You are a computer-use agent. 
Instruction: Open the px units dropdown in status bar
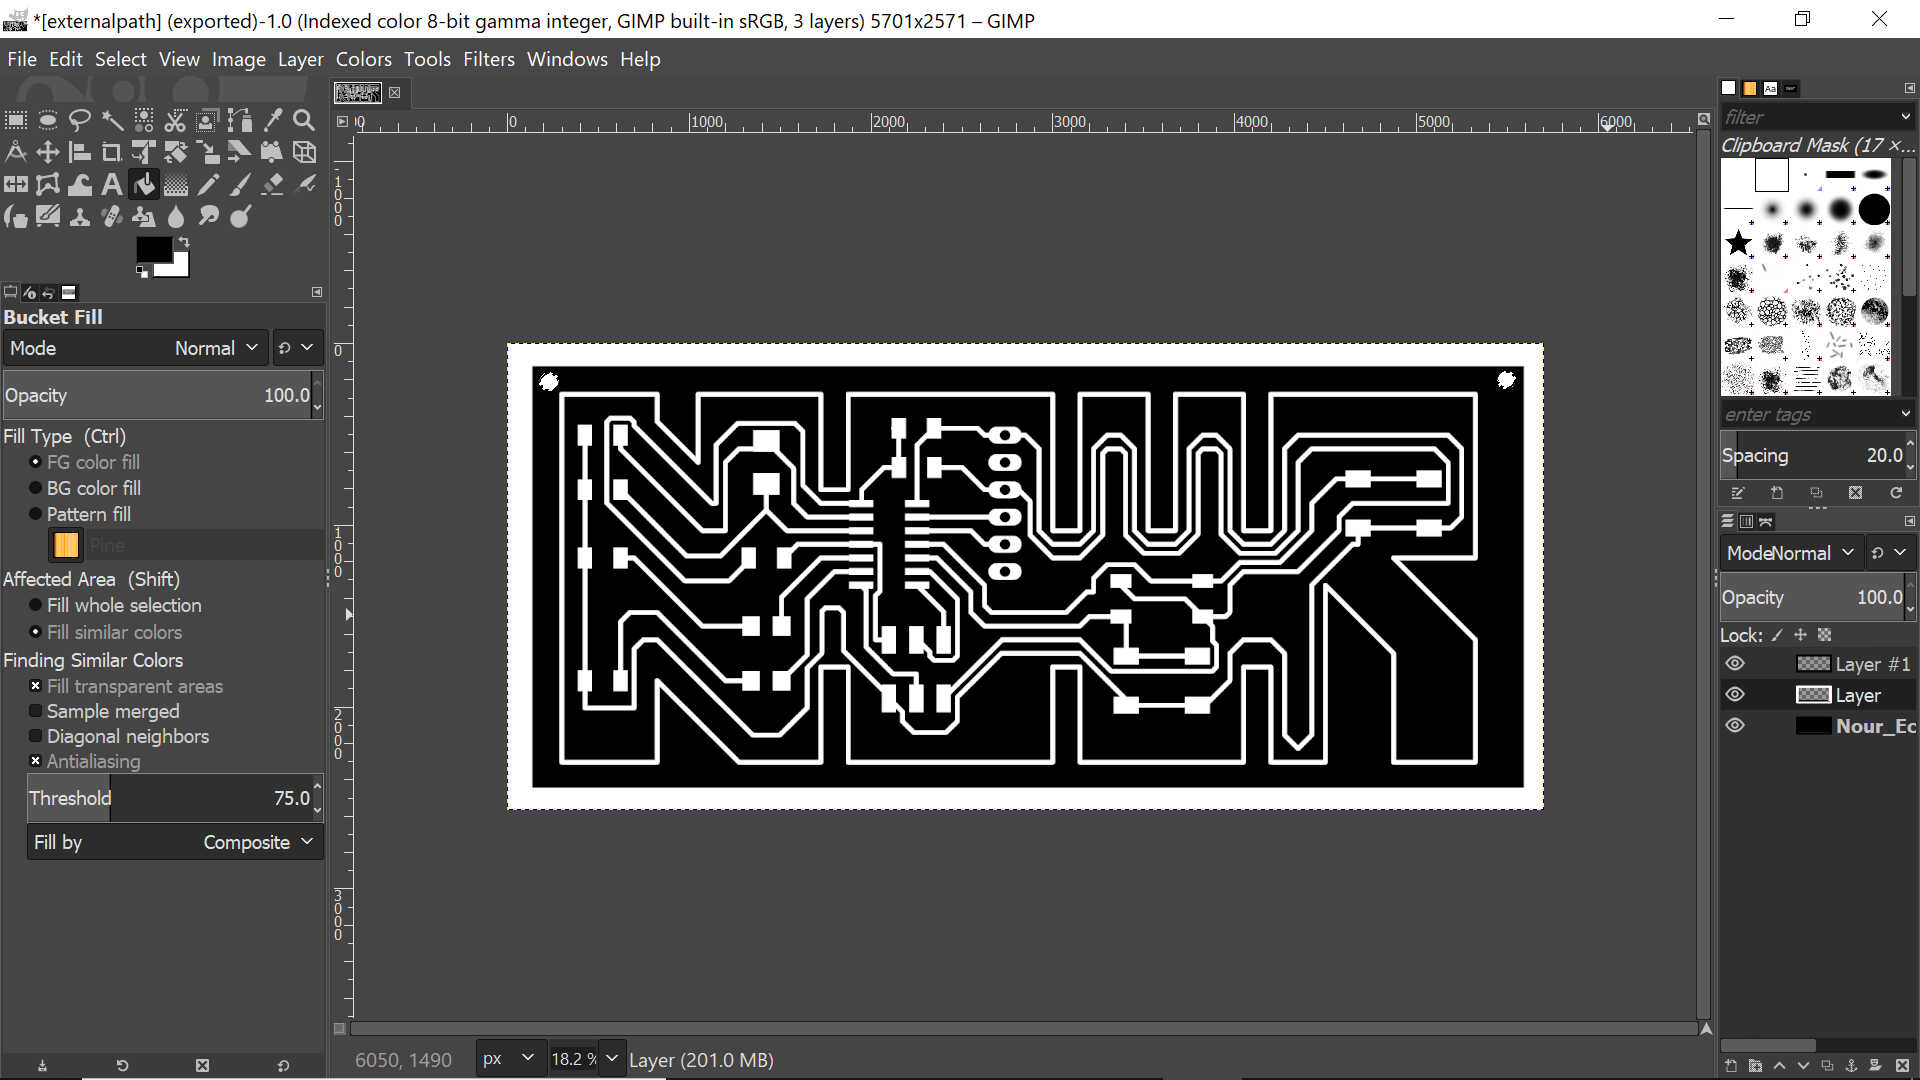click(508, 1058)
